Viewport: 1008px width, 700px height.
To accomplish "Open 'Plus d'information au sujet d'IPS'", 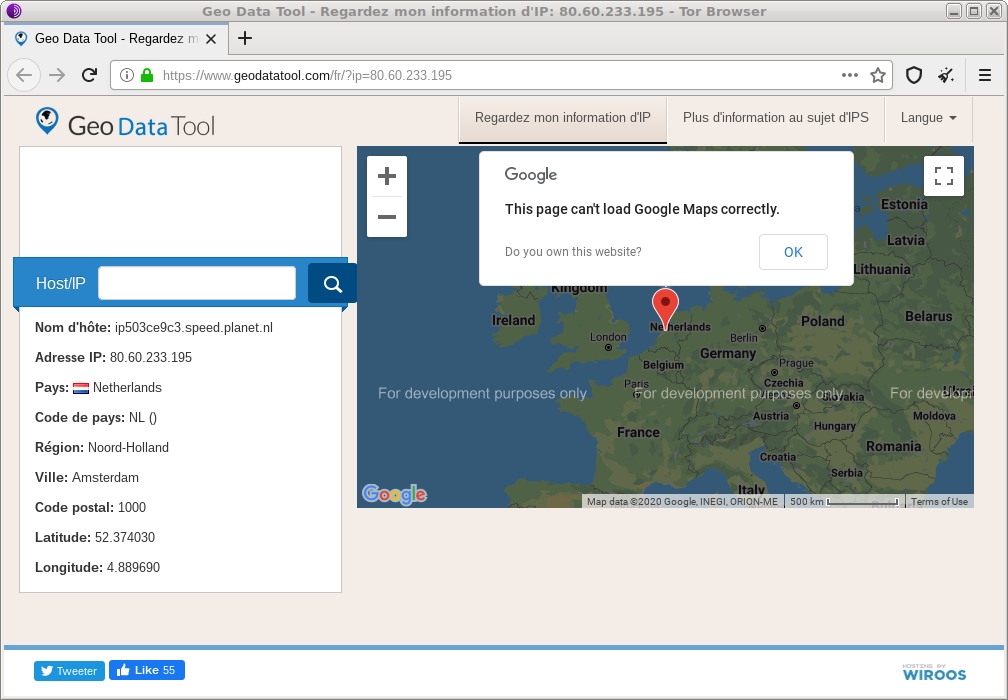I will (775, 118).
